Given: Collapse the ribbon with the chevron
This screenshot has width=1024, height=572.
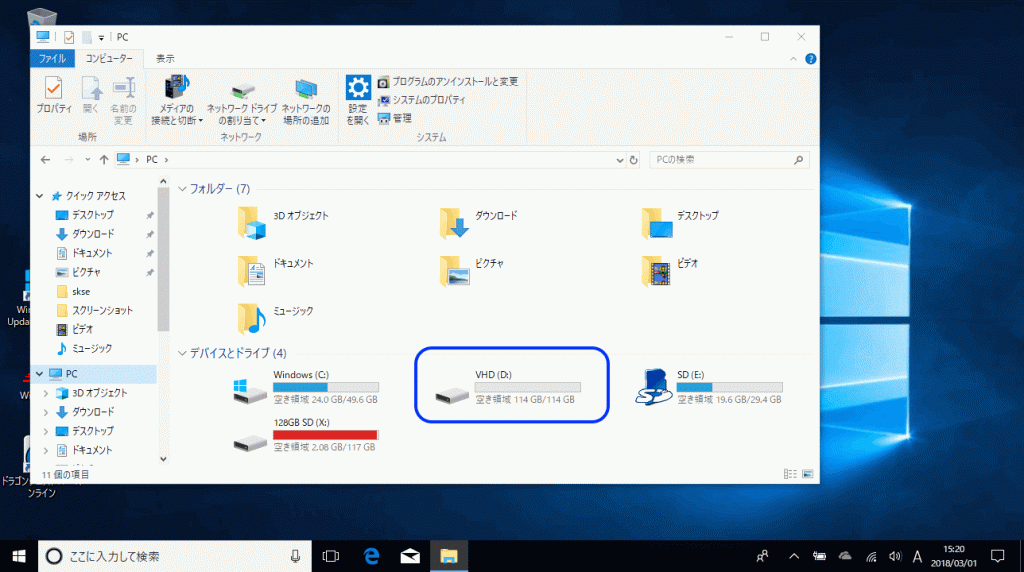Looking at the screenshot, I should click(x=793, y=59).
